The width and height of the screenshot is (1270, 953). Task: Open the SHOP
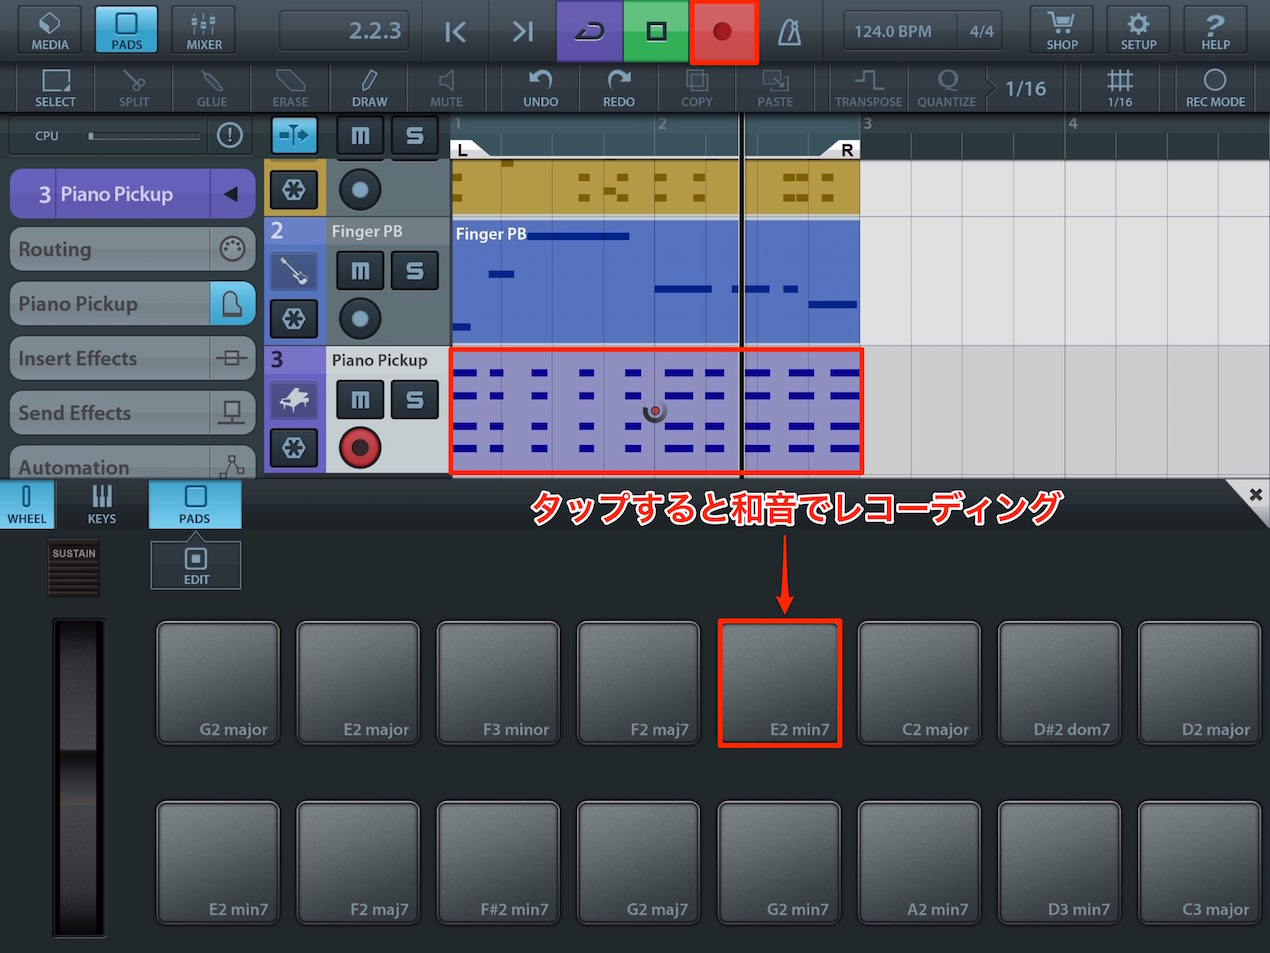(x=1061, y=30)
